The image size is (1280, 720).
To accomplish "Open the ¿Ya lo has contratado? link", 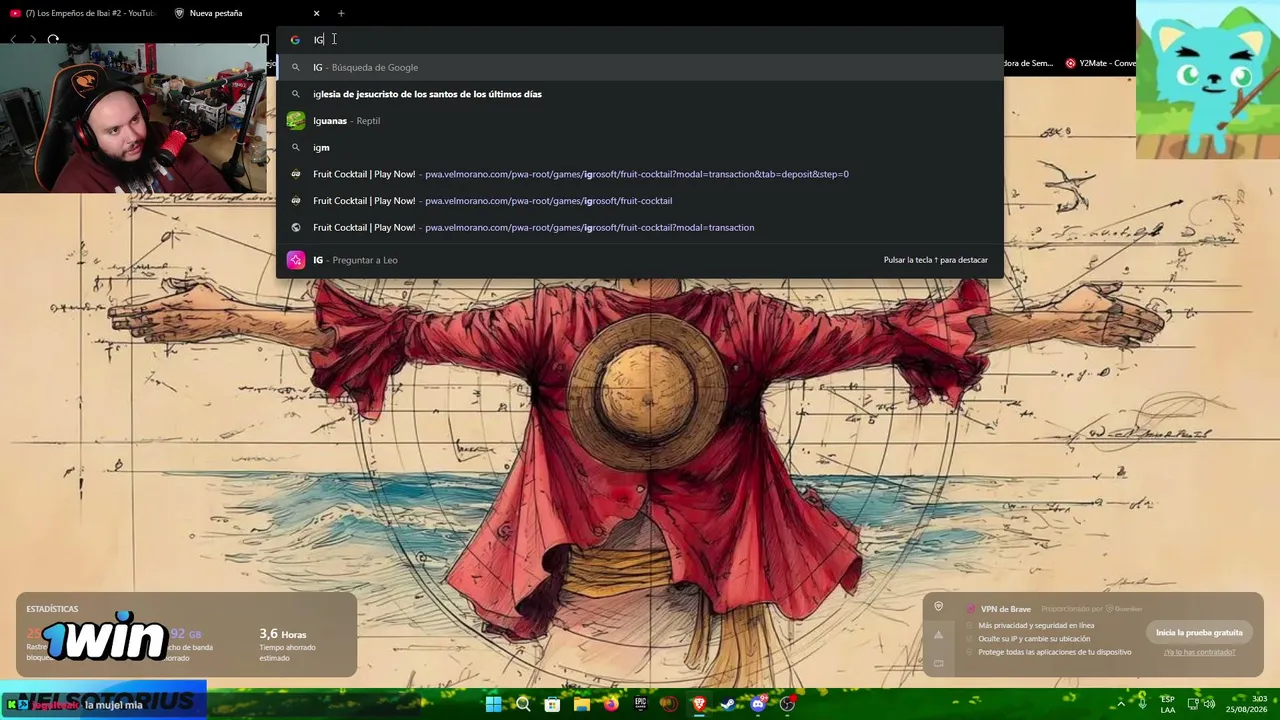I will [x=1199, y=652].
